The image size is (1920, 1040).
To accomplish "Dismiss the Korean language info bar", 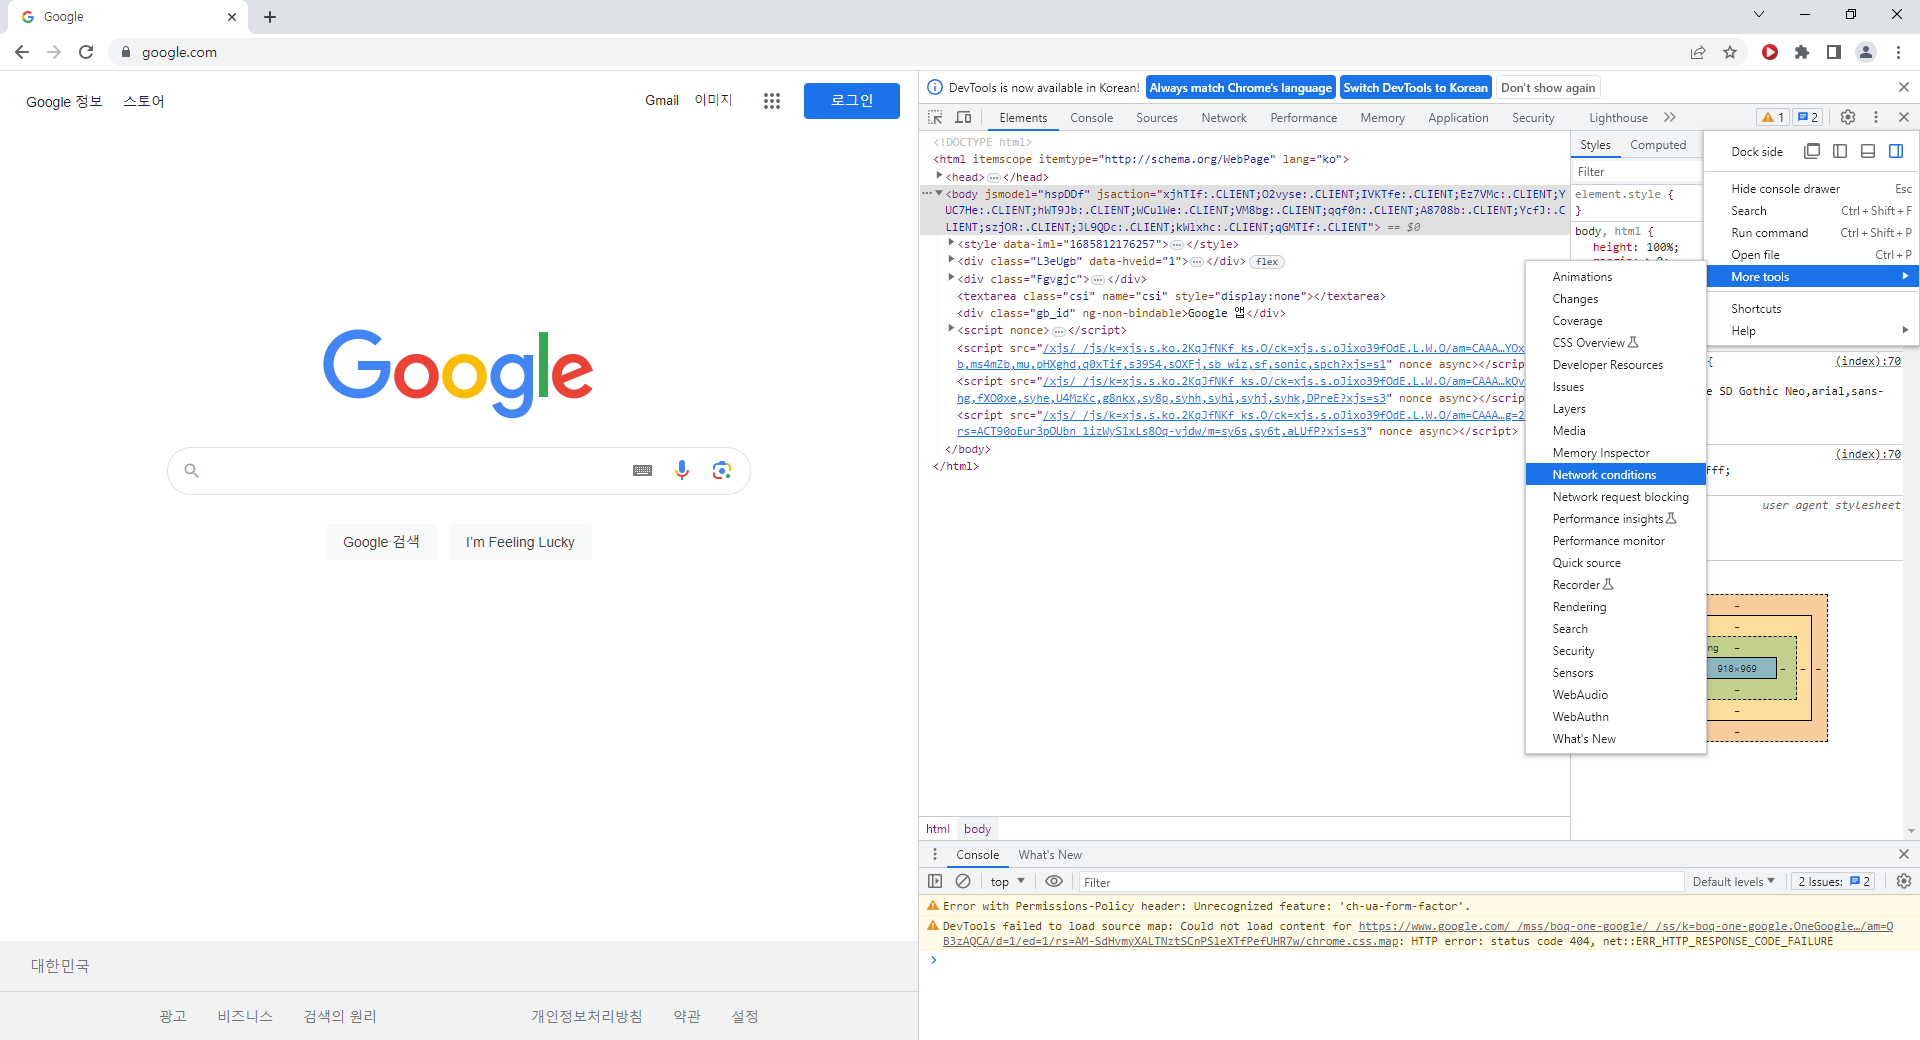I will click(1904, 88).
